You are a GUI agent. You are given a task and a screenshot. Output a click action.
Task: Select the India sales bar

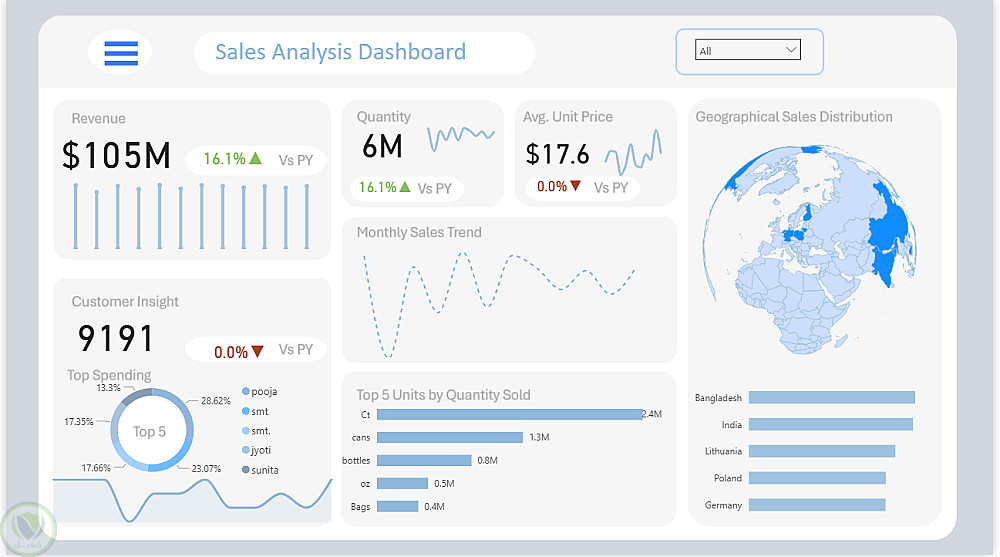(831, 424)
